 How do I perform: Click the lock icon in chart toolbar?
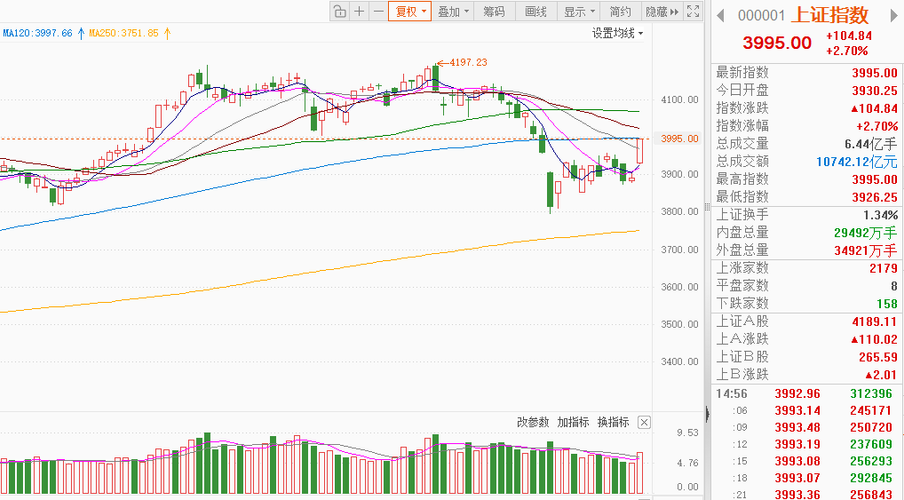340,12
